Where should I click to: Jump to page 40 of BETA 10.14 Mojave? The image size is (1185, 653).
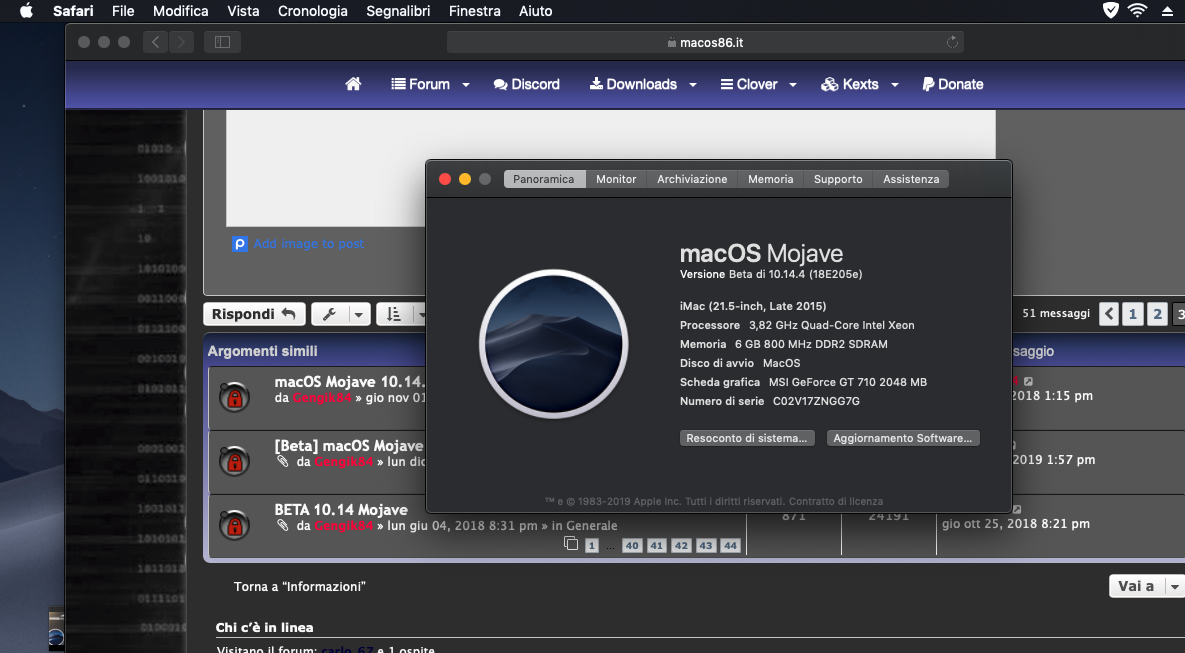point(633,546)
